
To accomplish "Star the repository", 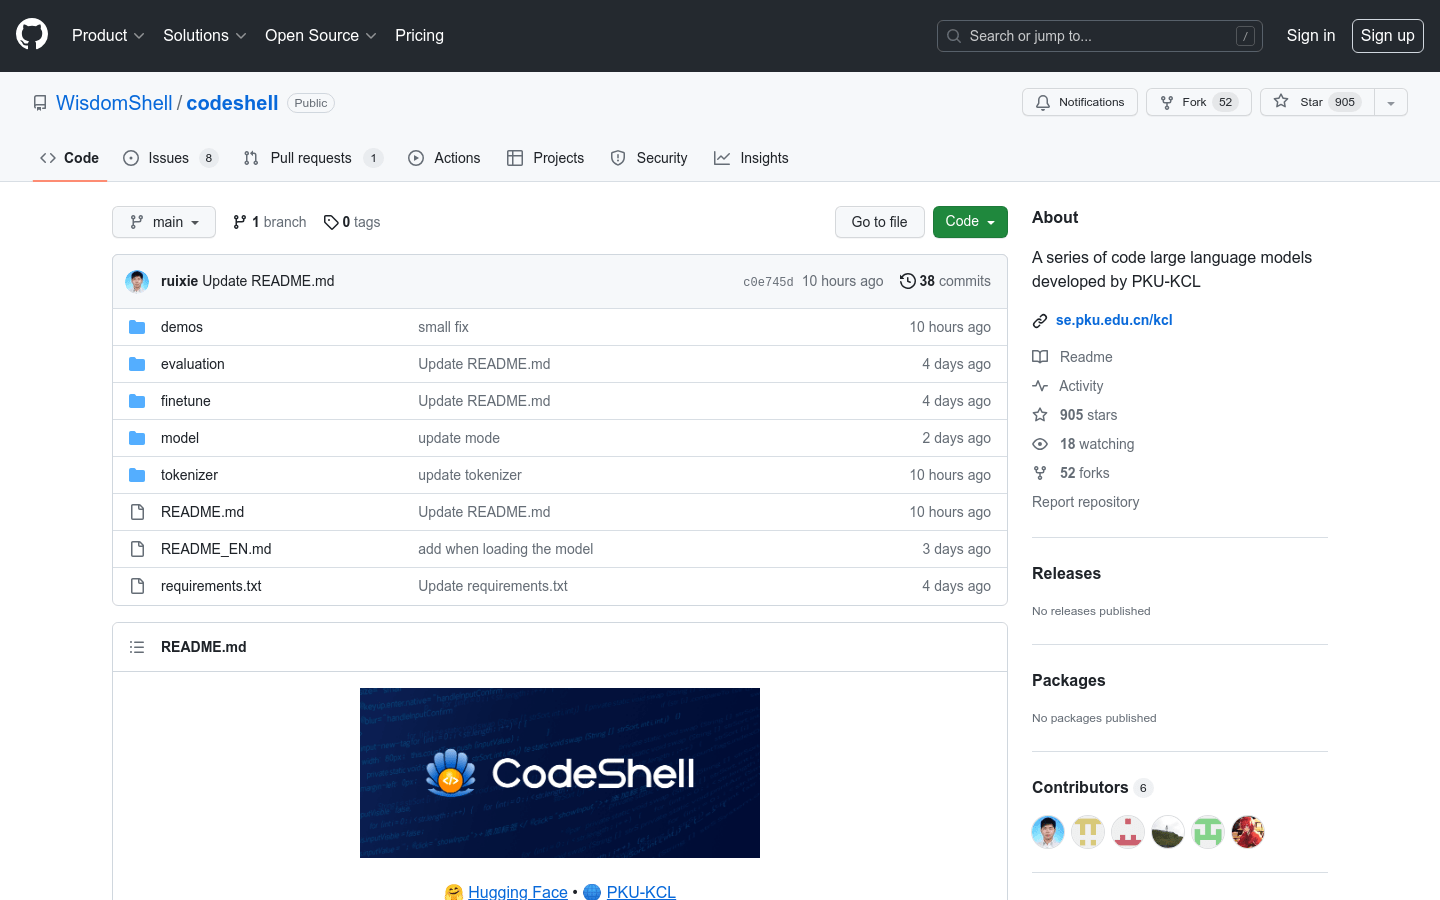I will pyautogui.click(x=1313, y=101).
